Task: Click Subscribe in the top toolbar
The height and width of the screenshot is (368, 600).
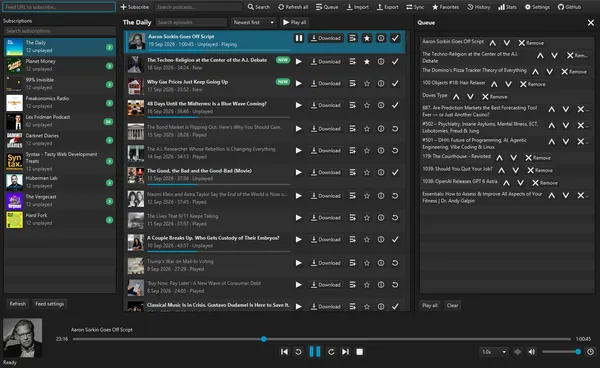Action: tap(134, 7)
